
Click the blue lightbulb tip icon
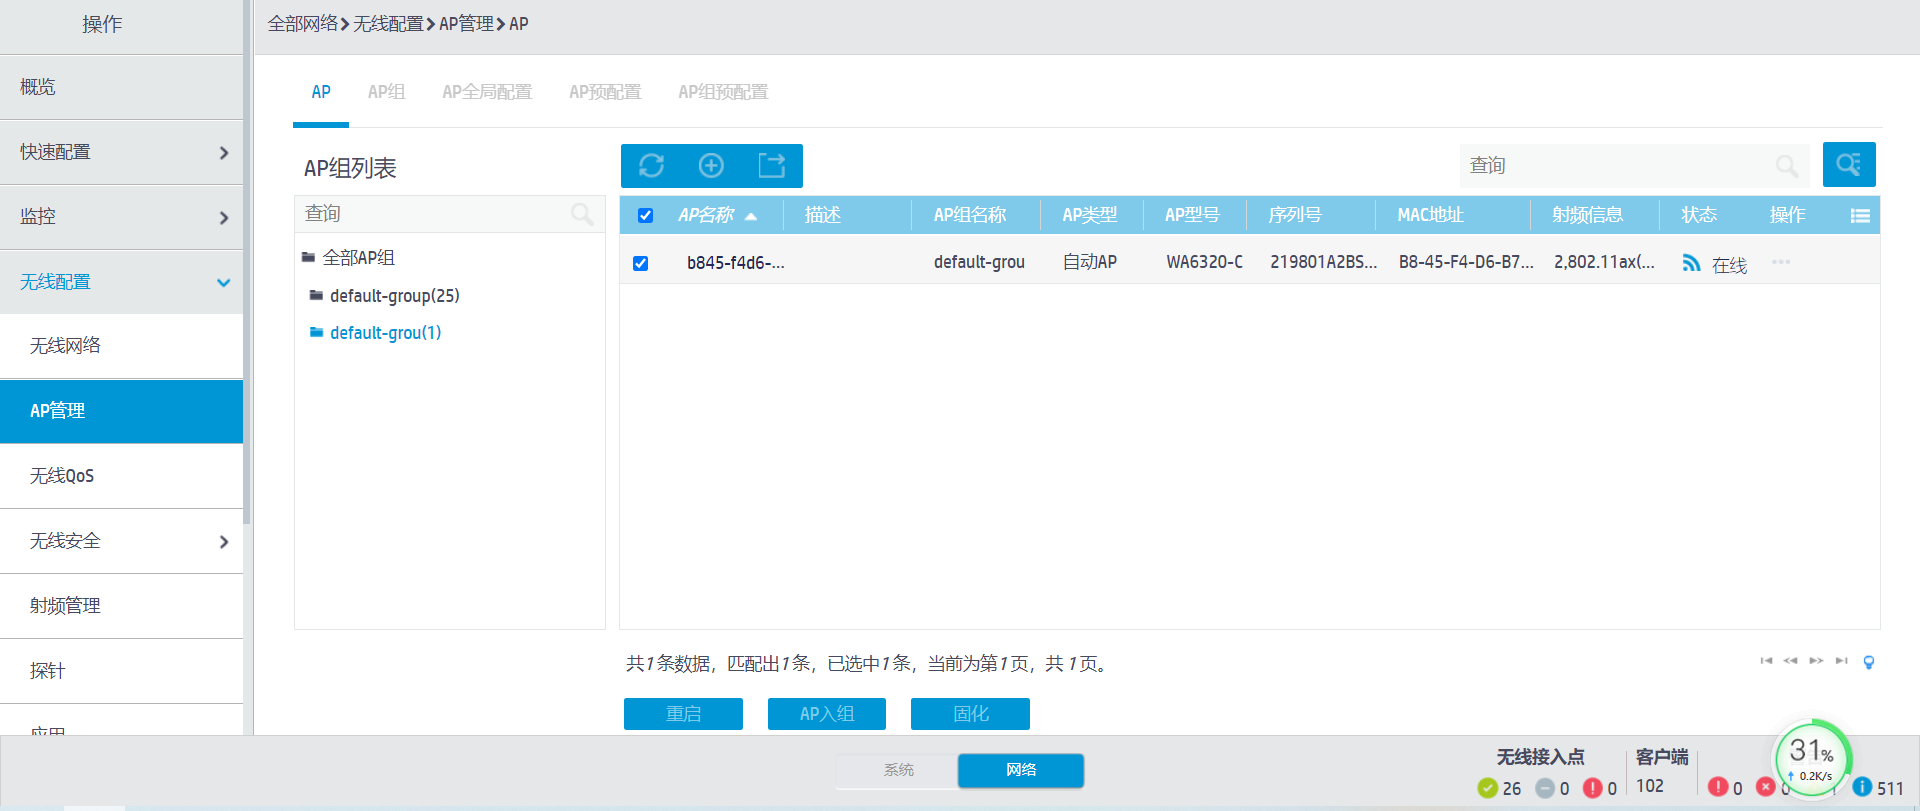pos(1868,662)
